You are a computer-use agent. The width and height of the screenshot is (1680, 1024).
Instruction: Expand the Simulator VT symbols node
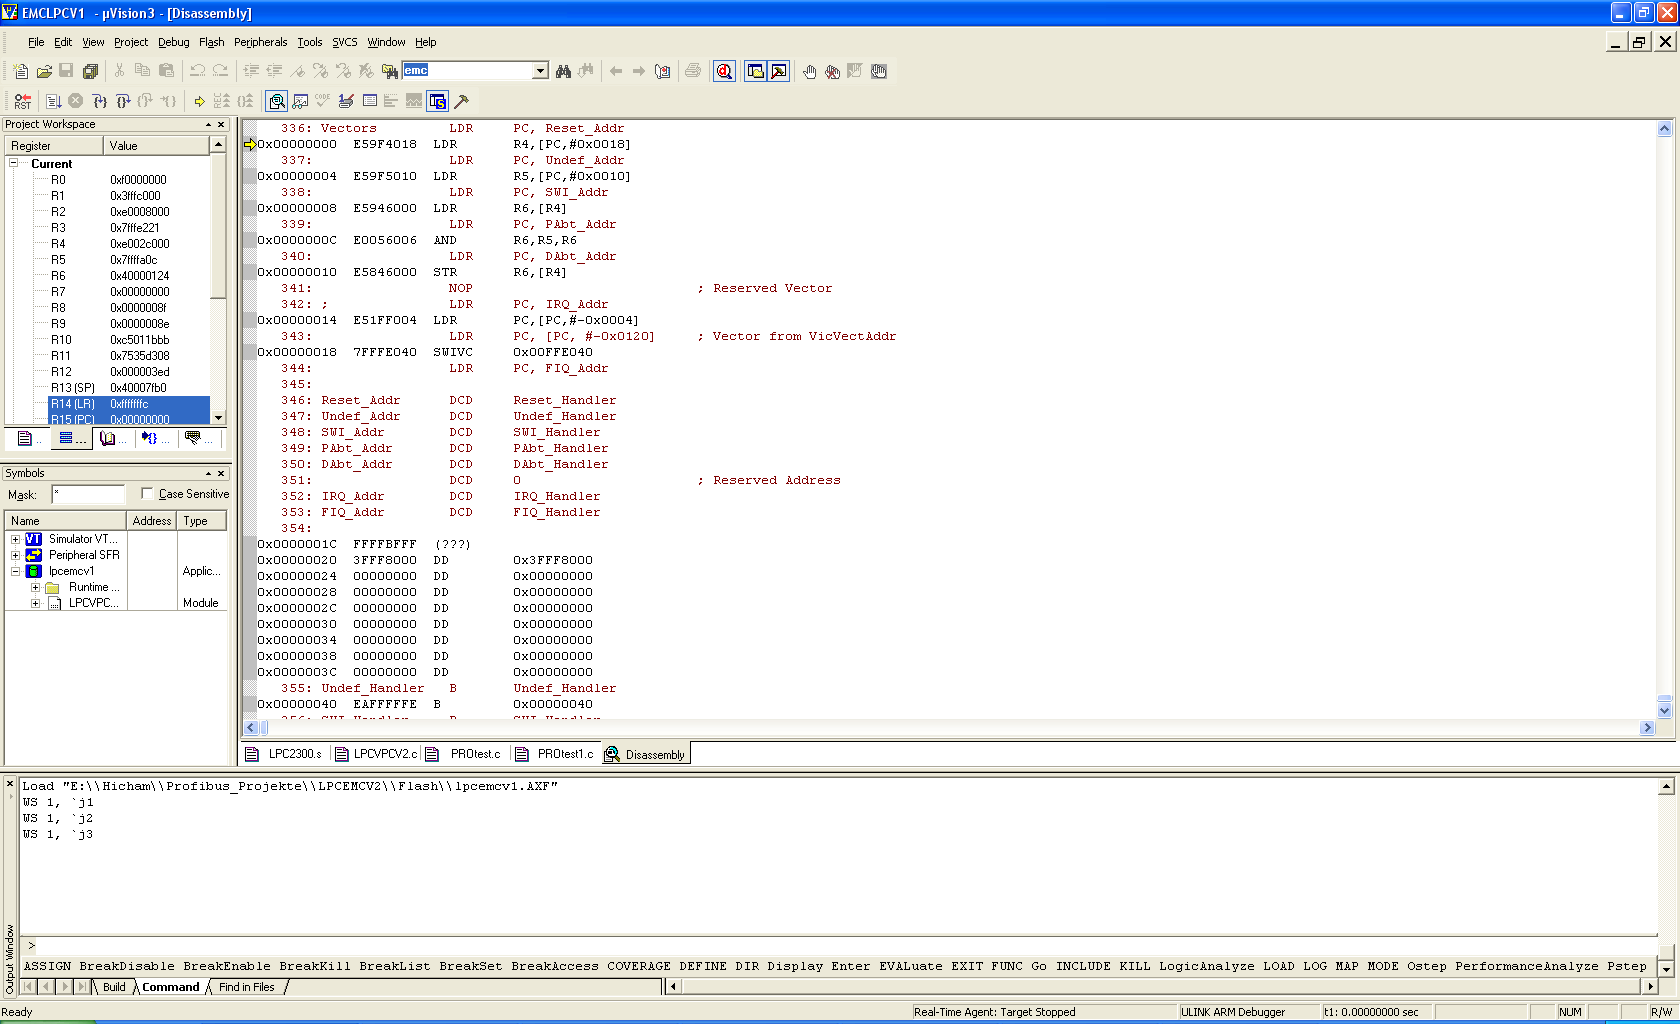(15, 539)
